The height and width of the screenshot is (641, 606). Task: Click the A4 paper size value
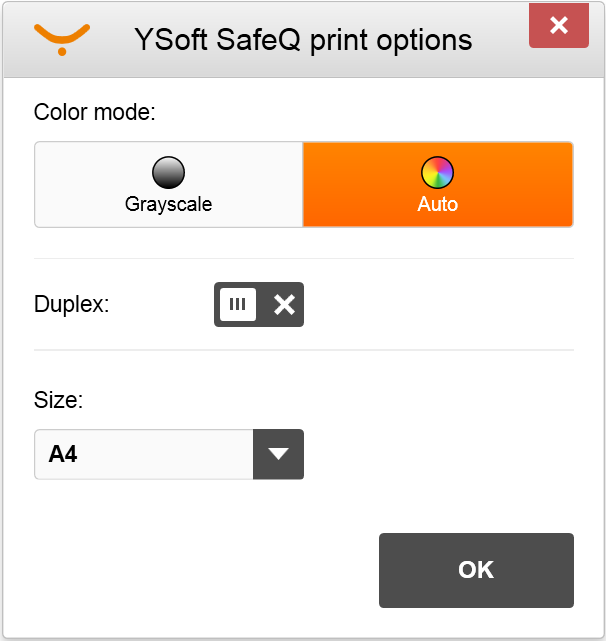point(64,455)
